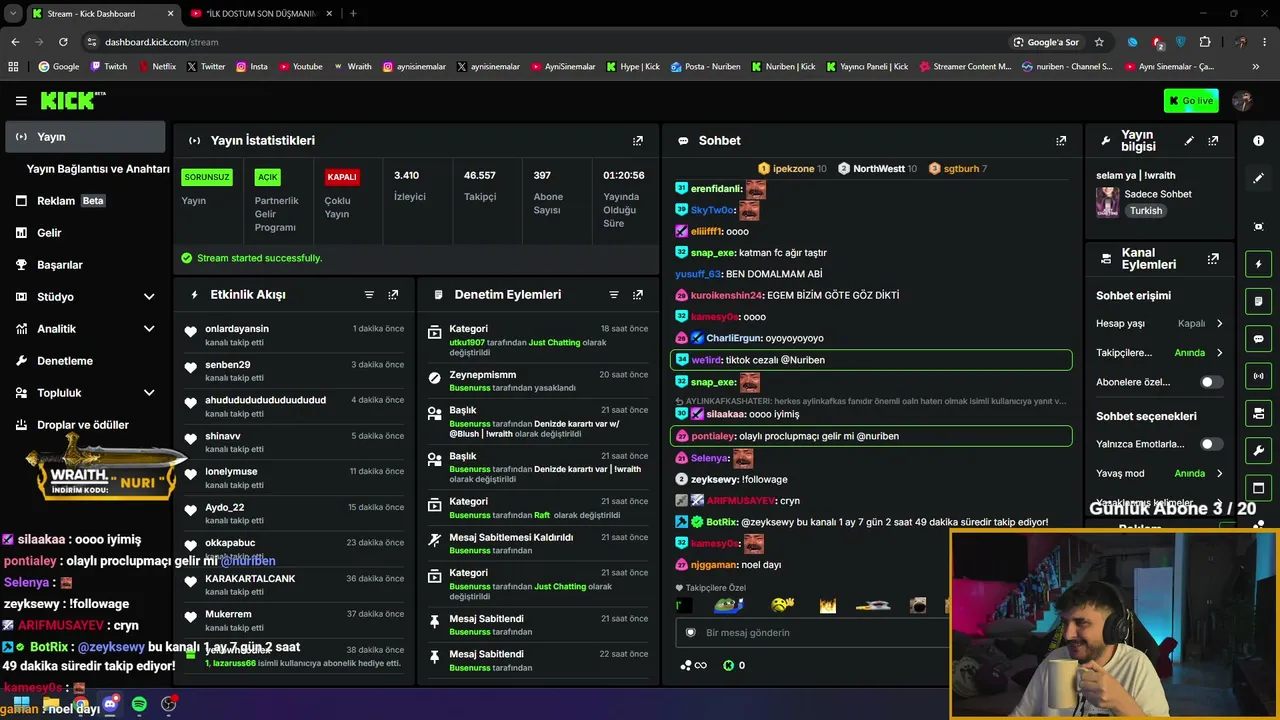Viewport: 1280px width, 720px height.
Task: Open Yayın Bağlantısı ve Anahtarı page
Action: tap(98, 169)
